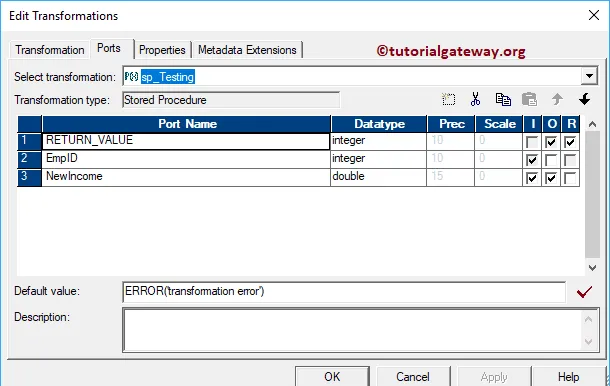Click the paste port icon

tap(529, 100)
